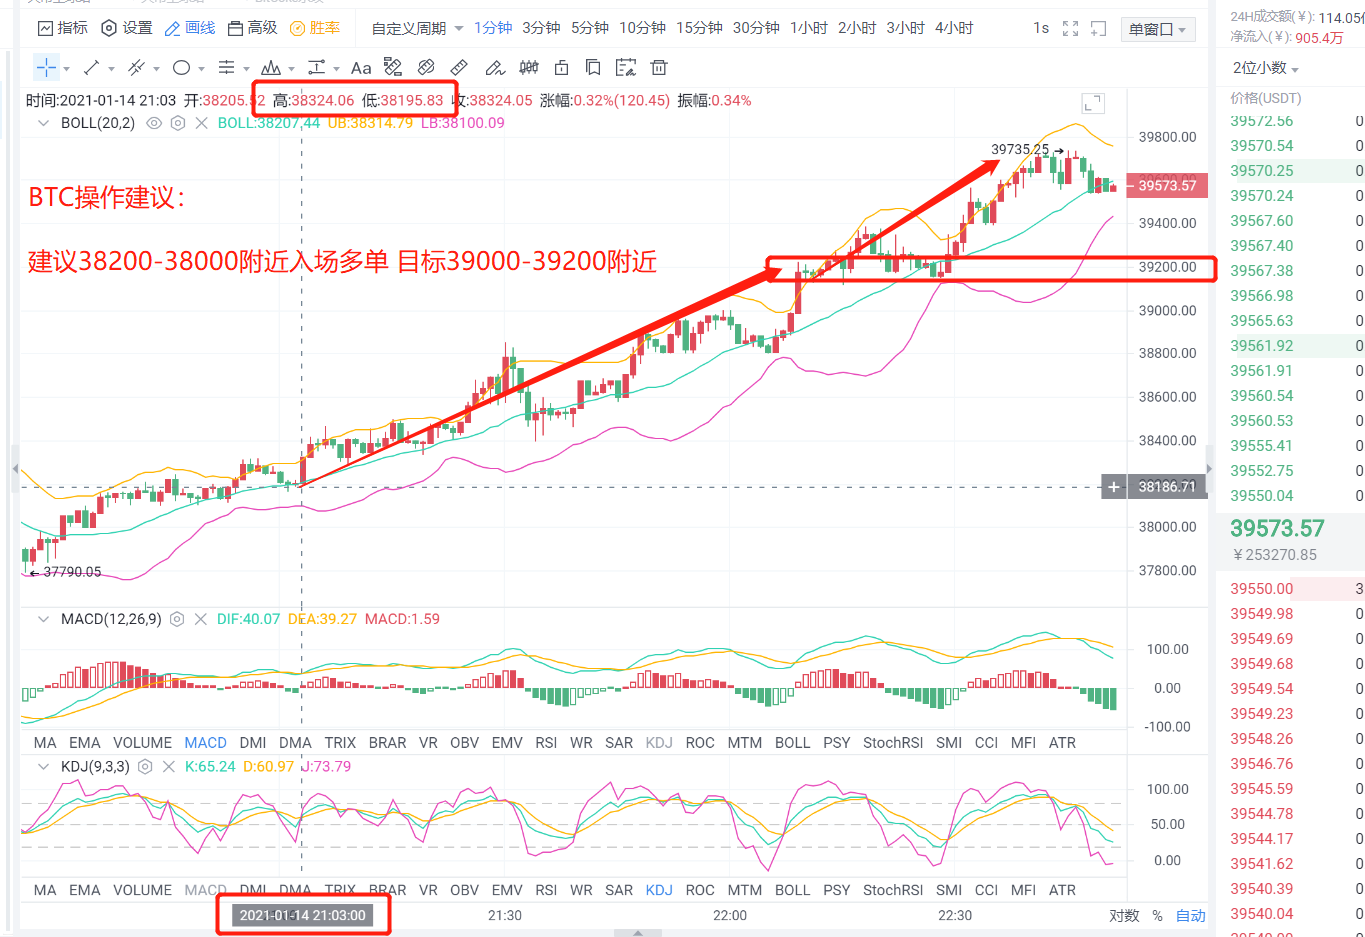Expand the main chart pane icon
Screen dimensions: 1365x937
pyautogui.click(x=1093, y=103)
